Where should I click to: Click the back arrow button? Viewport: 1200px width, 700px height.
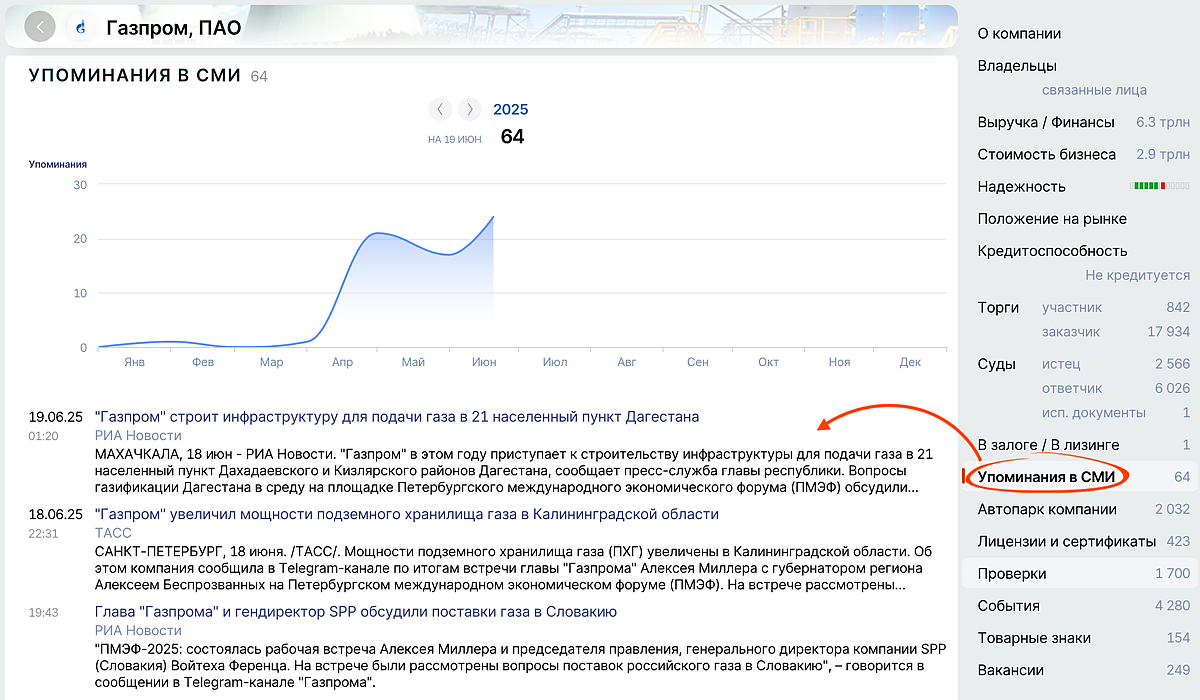coord(40,27)
